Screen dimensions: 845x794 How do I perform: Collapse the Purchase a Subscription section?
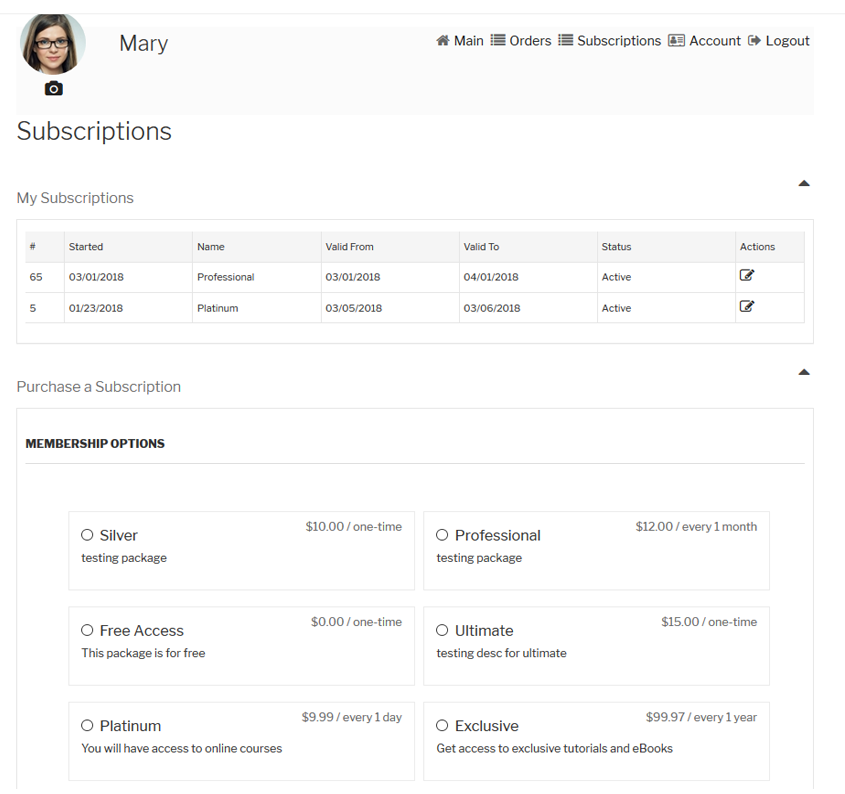click(803, 373)
